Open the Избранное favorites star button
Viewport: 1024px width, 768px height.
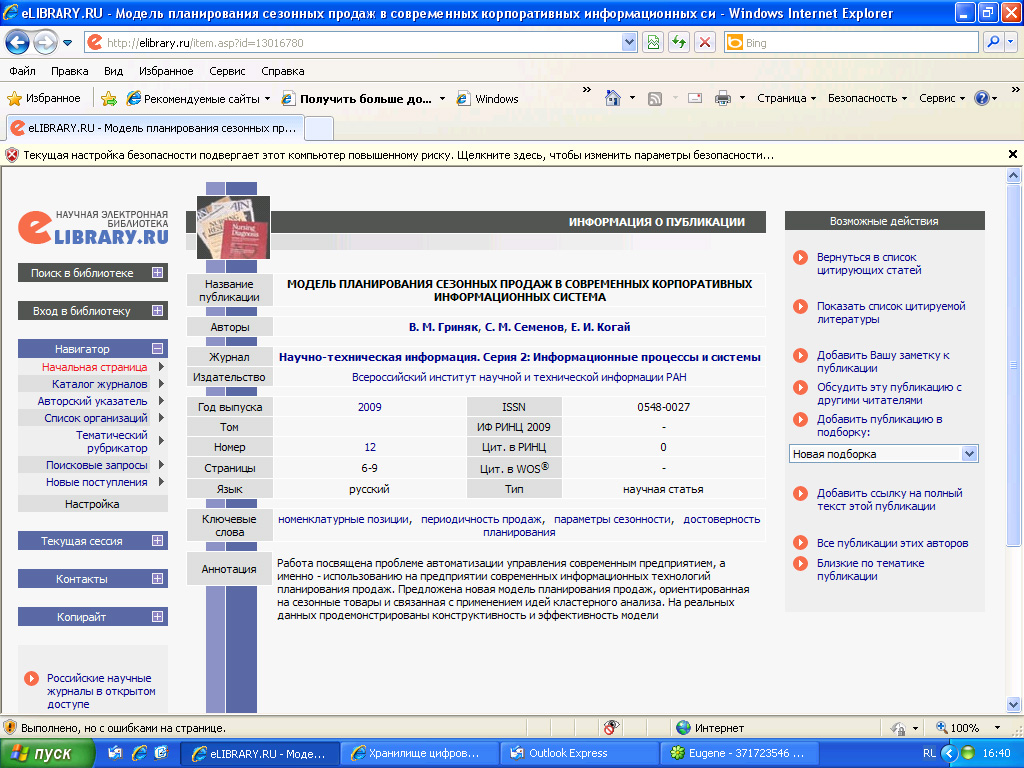(x=44, y=98)
